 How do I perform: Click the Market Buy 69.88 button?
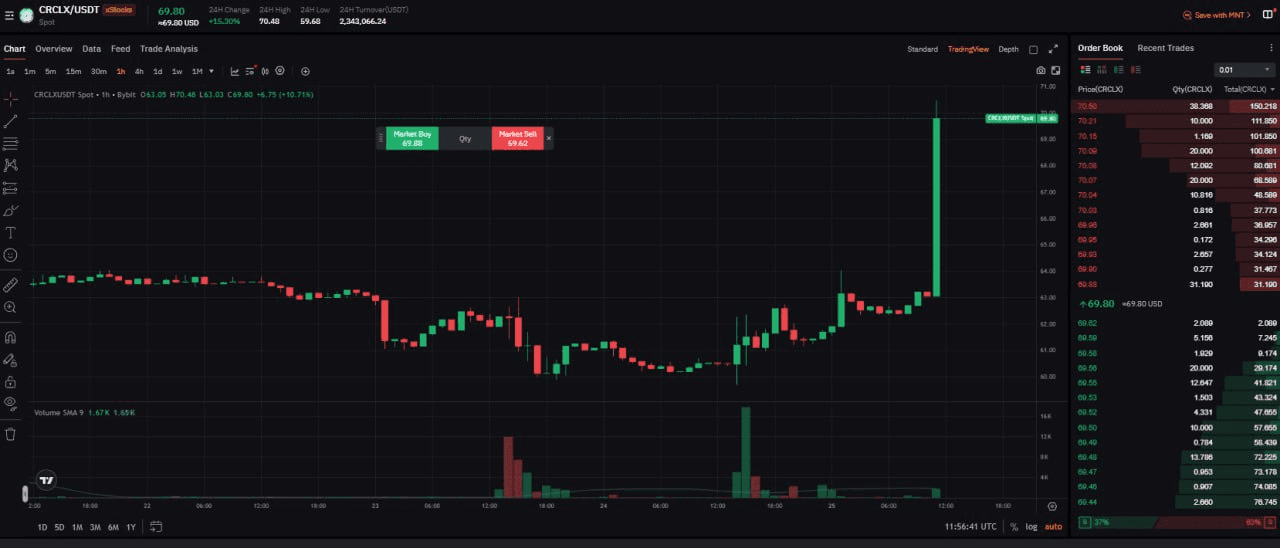tap(412, 139)
